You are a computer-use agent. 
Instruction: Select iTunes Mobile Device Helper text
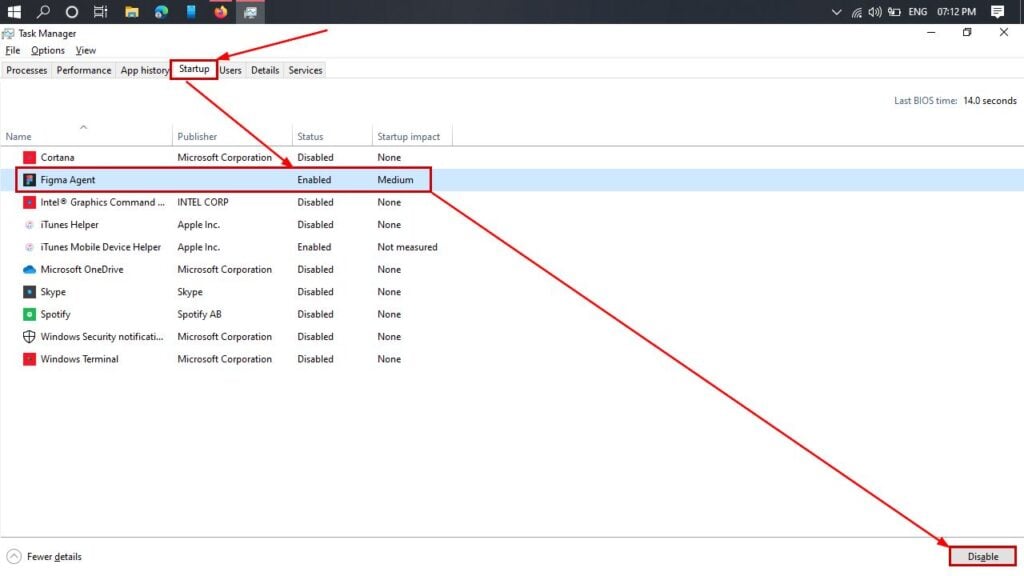click(x=101, y=247)
